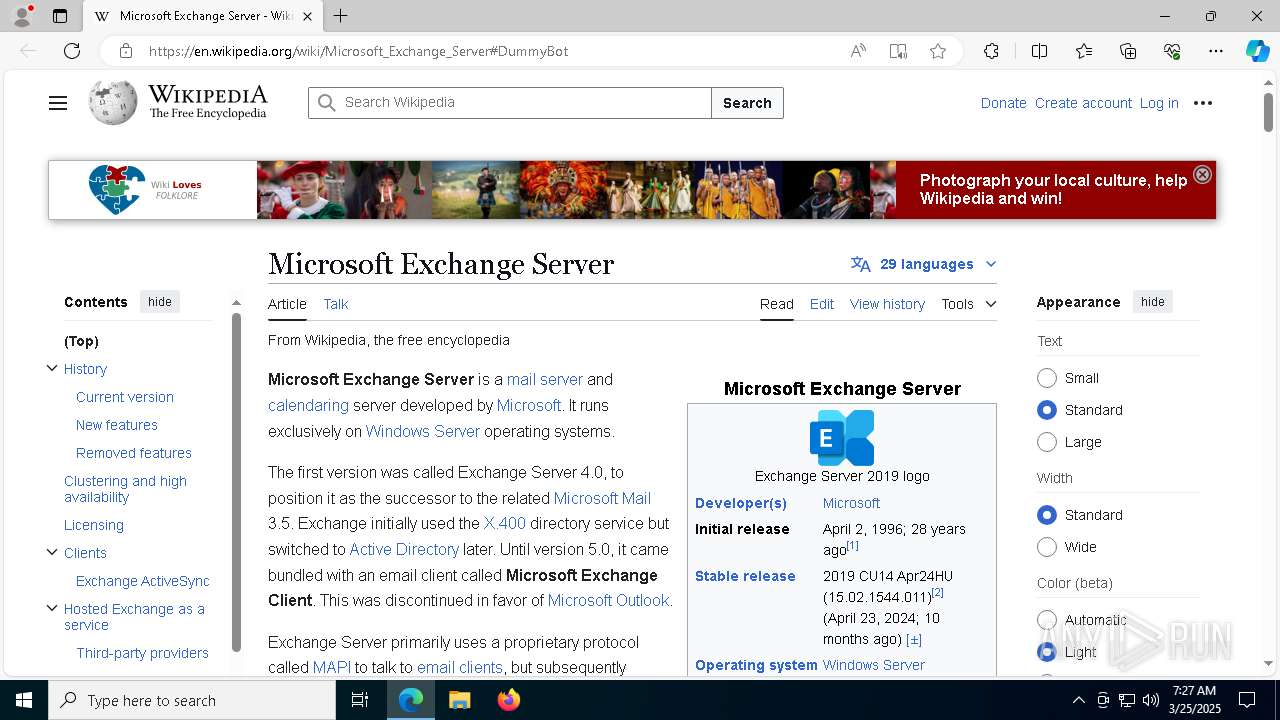Viewport: 1280px width, 720px height.
Task: Open the View history tab
Action: point(887,304)
